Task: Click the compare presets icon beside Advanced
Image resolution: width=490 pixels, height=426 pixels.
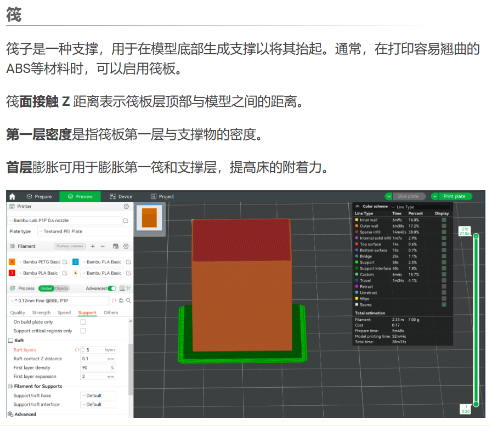Action: point(122,288)
